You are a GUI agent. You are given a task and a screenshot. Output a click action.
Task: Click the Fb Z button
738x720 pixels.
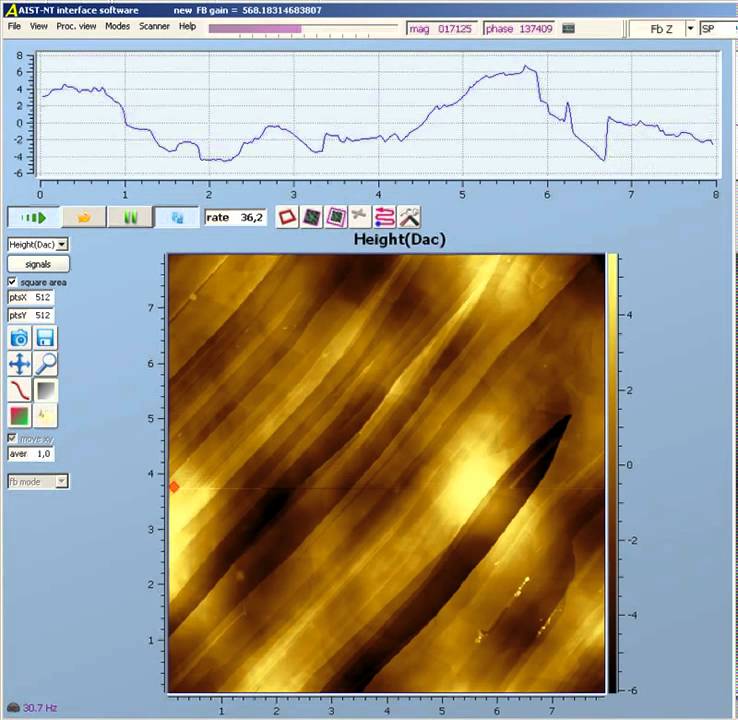tap(661, 29)
